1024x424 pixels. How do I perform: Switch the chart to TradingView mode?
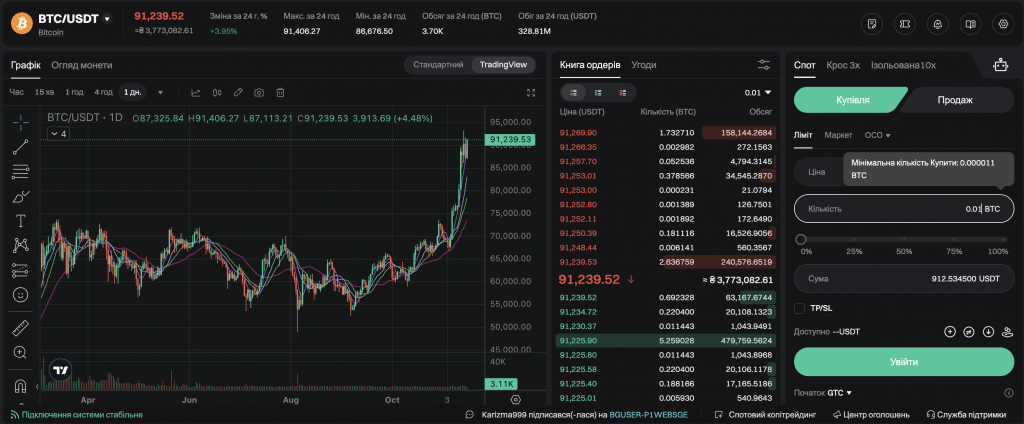pyautogui.click(x=503, y=65)
